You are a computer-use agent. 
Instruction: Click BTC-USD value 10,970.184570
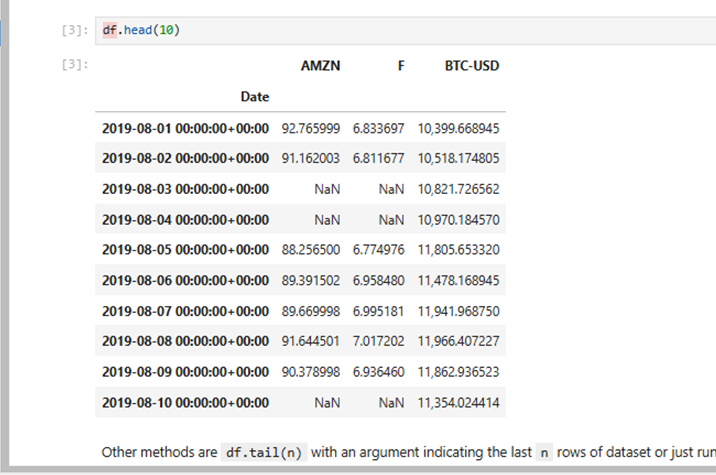coord(458,220)
